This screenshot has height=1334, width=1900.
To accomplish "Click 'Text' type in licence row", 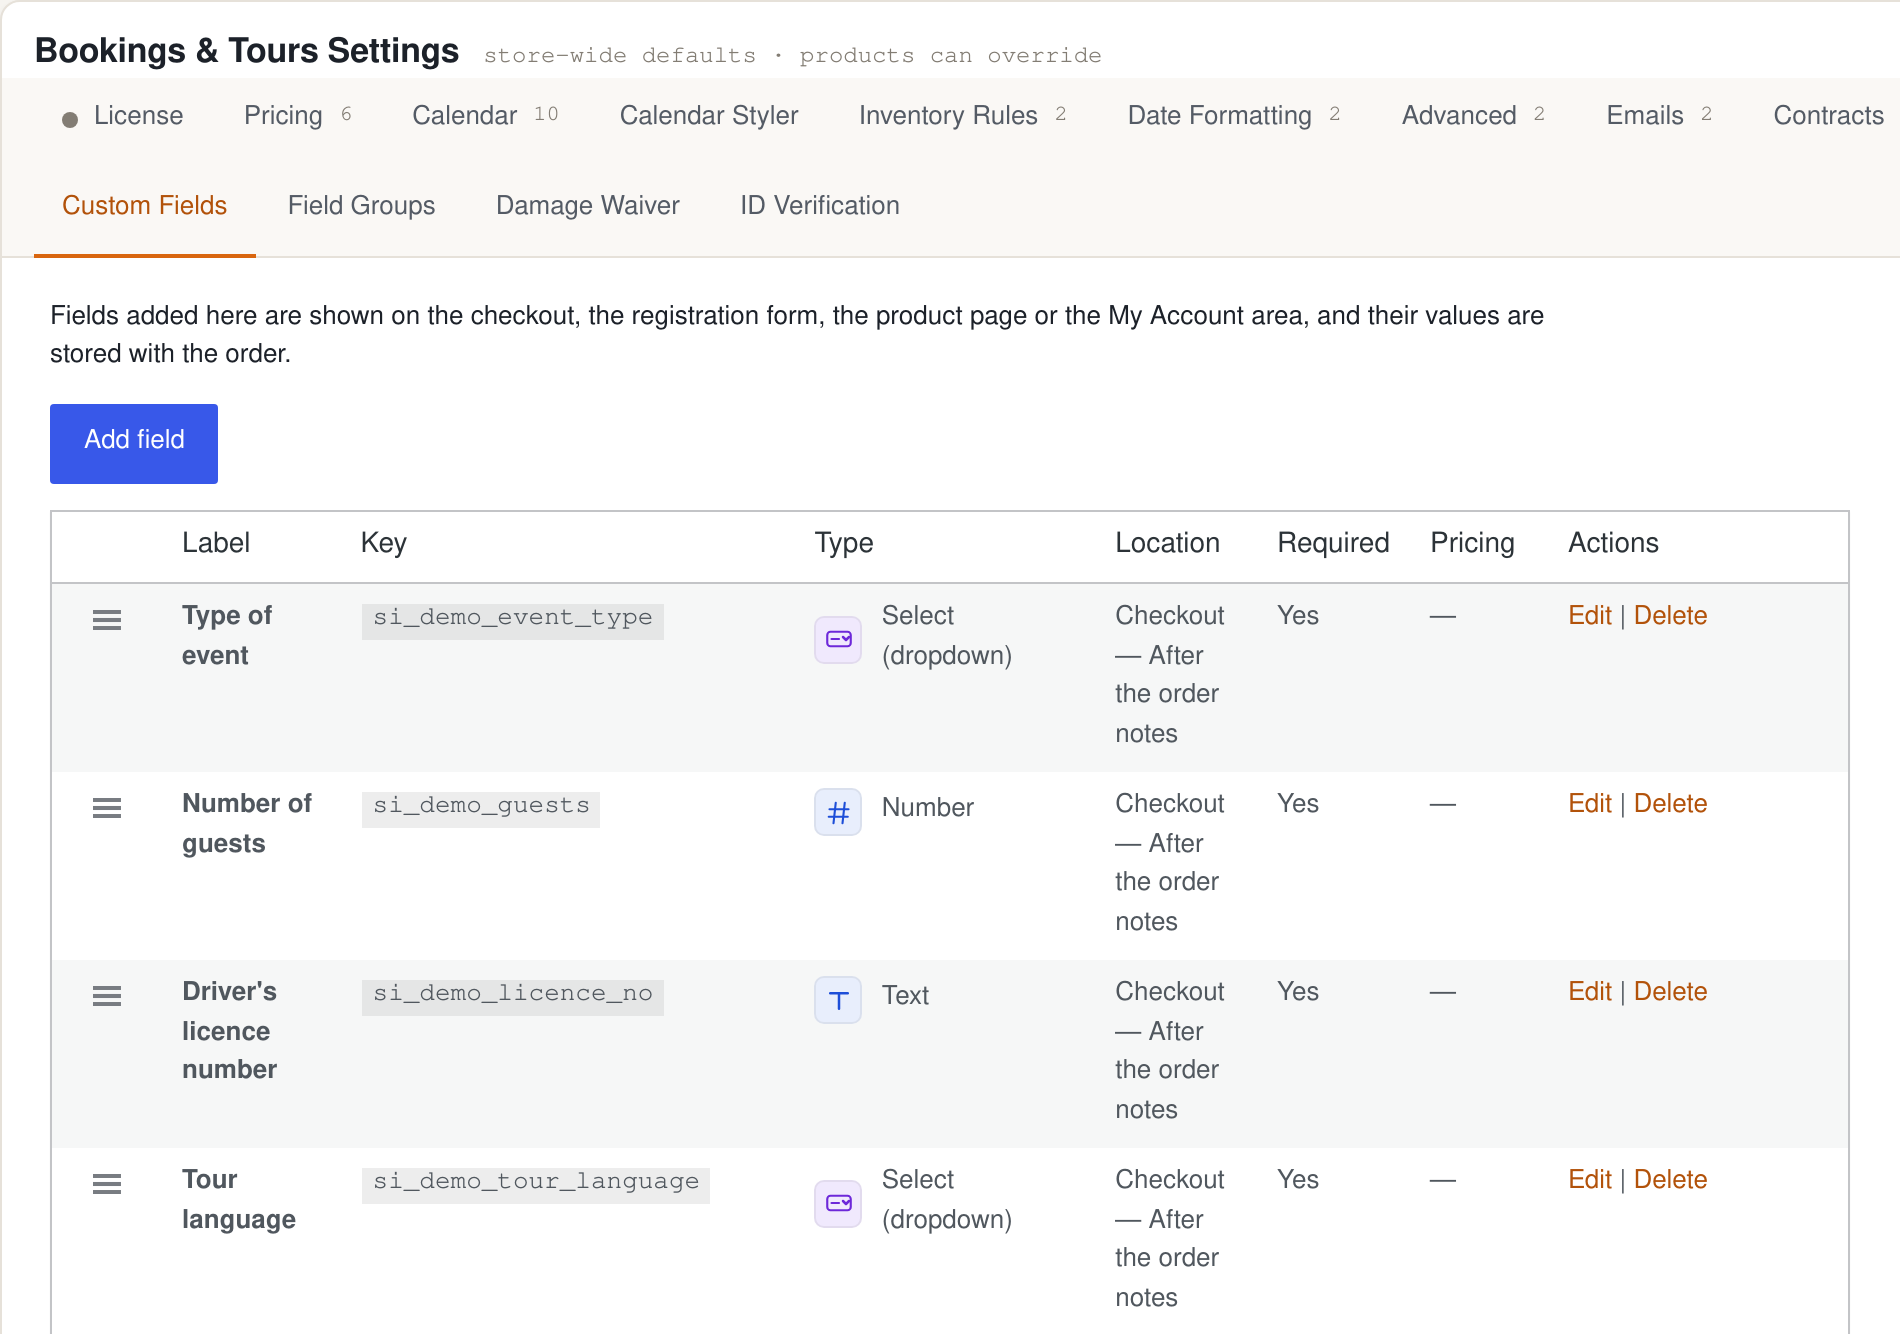I will point(905,996).
